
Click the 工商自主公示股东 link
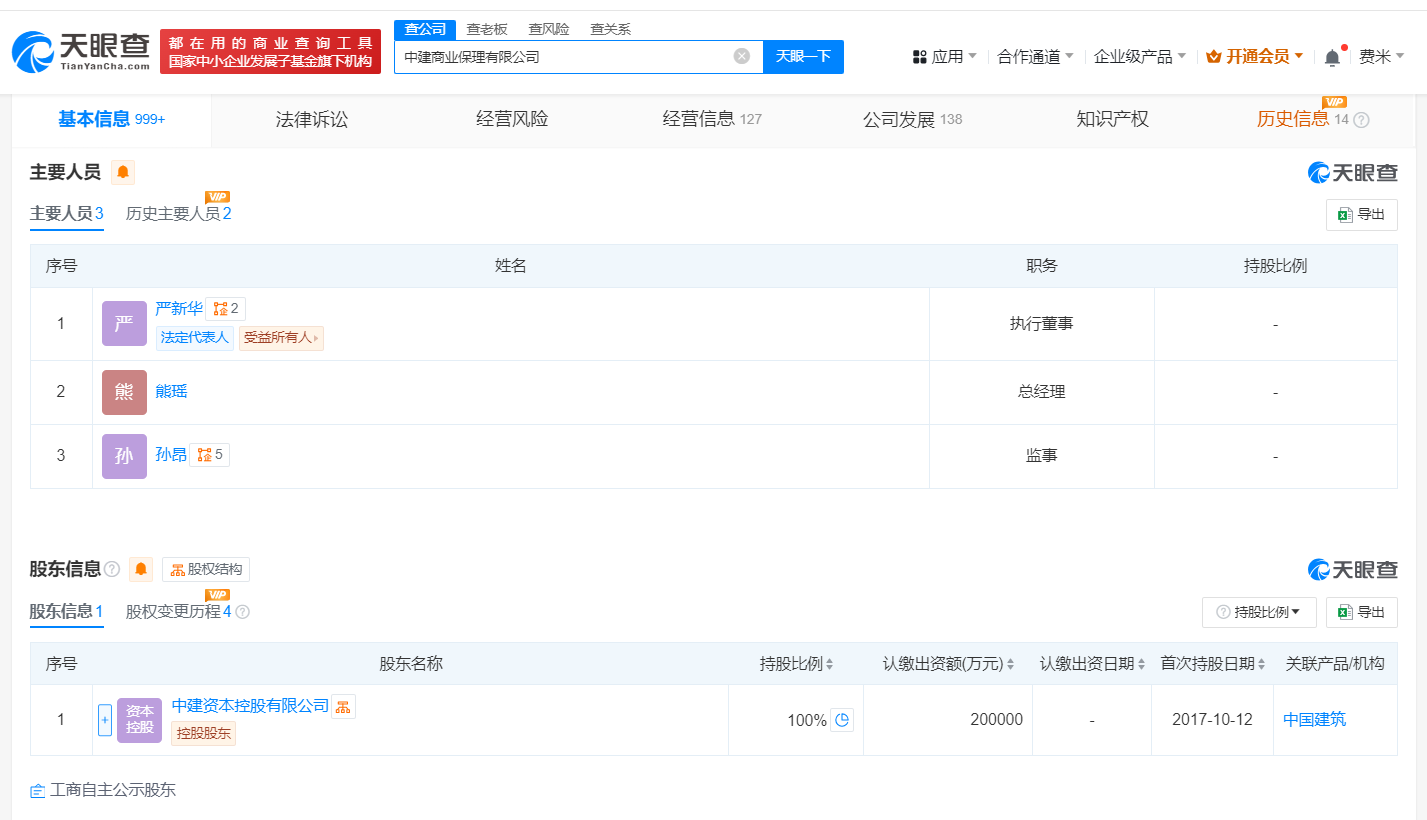coord(103,790)
